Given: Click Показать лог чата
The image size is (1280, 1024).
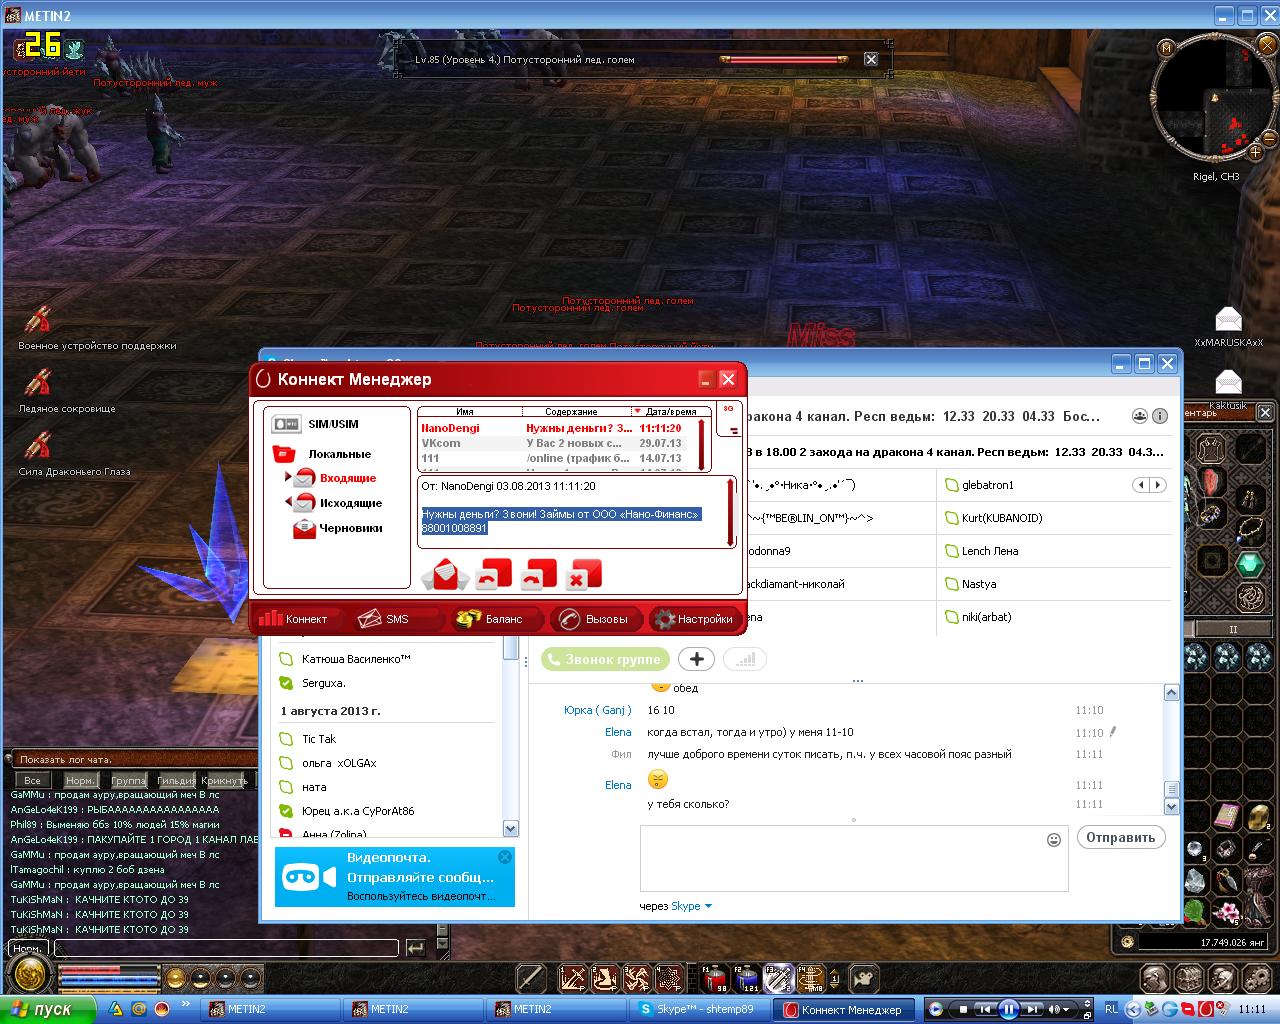Looking at the screenshot, I should [66, 759].
